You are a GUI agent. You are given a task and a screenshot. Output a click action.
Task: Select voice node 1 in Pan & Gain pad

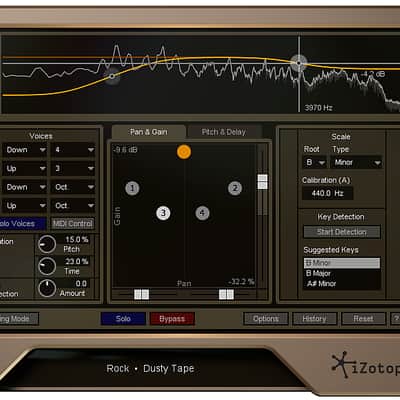click(x=132, y=188)
